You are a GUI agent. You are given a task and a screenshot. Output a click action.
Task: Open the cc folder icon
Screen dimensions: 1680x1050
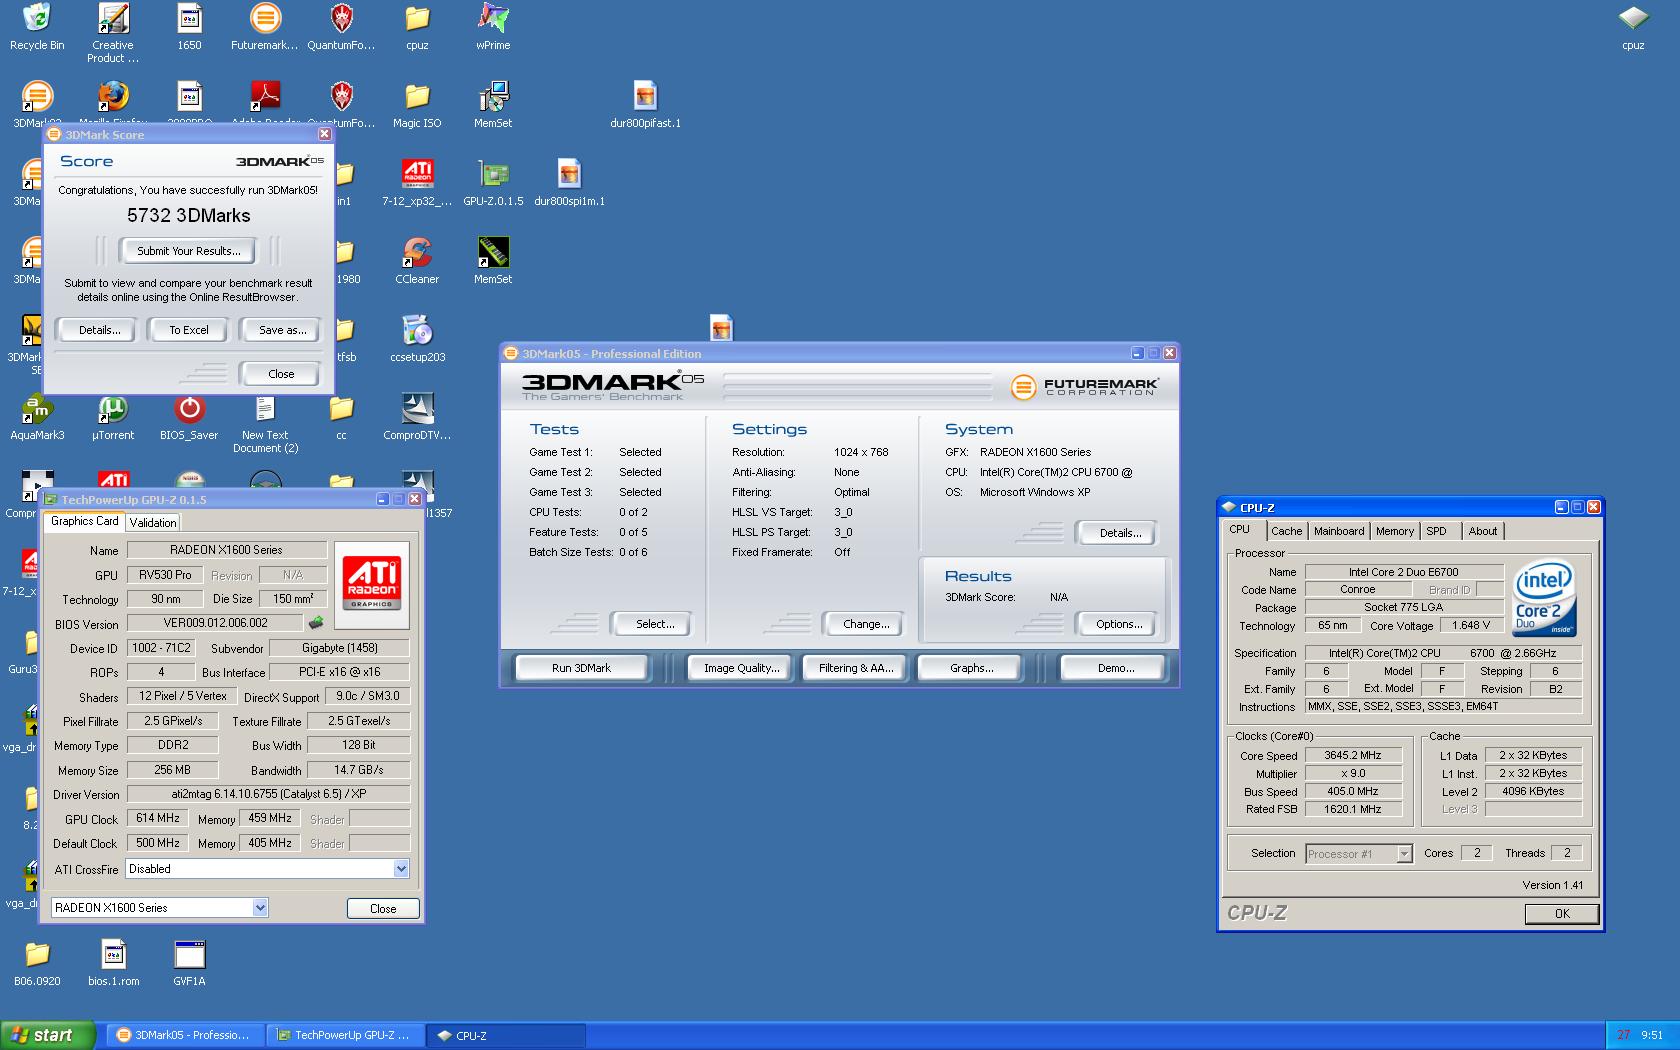[x=341, y=417]
